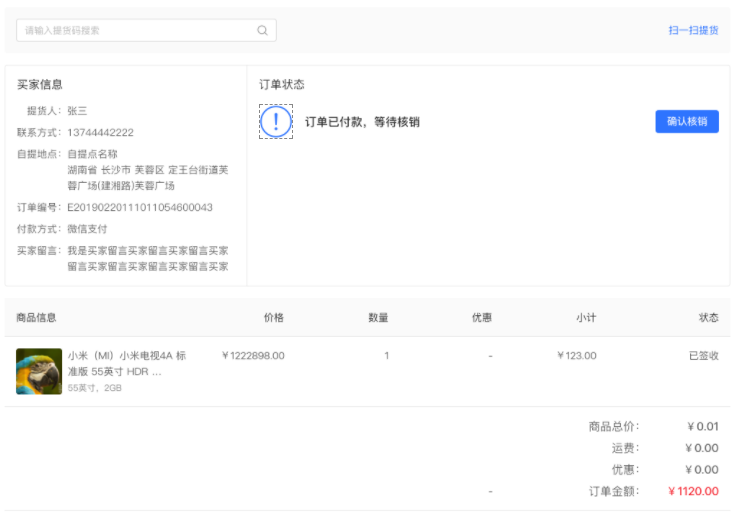Screen dimensions: 737x513
Task: Click the 优惠 column header
Action: click(x=482, y=318)
